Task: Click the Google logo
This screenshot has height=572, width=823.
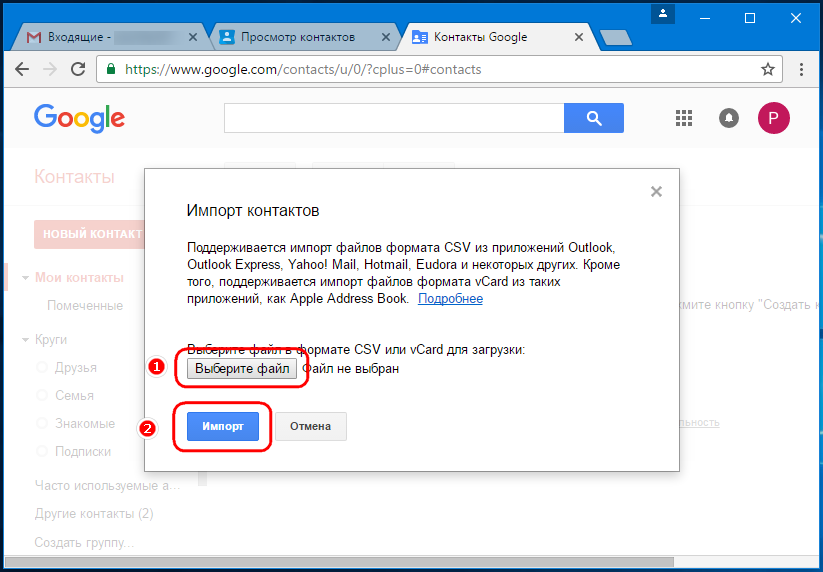Action: tap(79, 118)
